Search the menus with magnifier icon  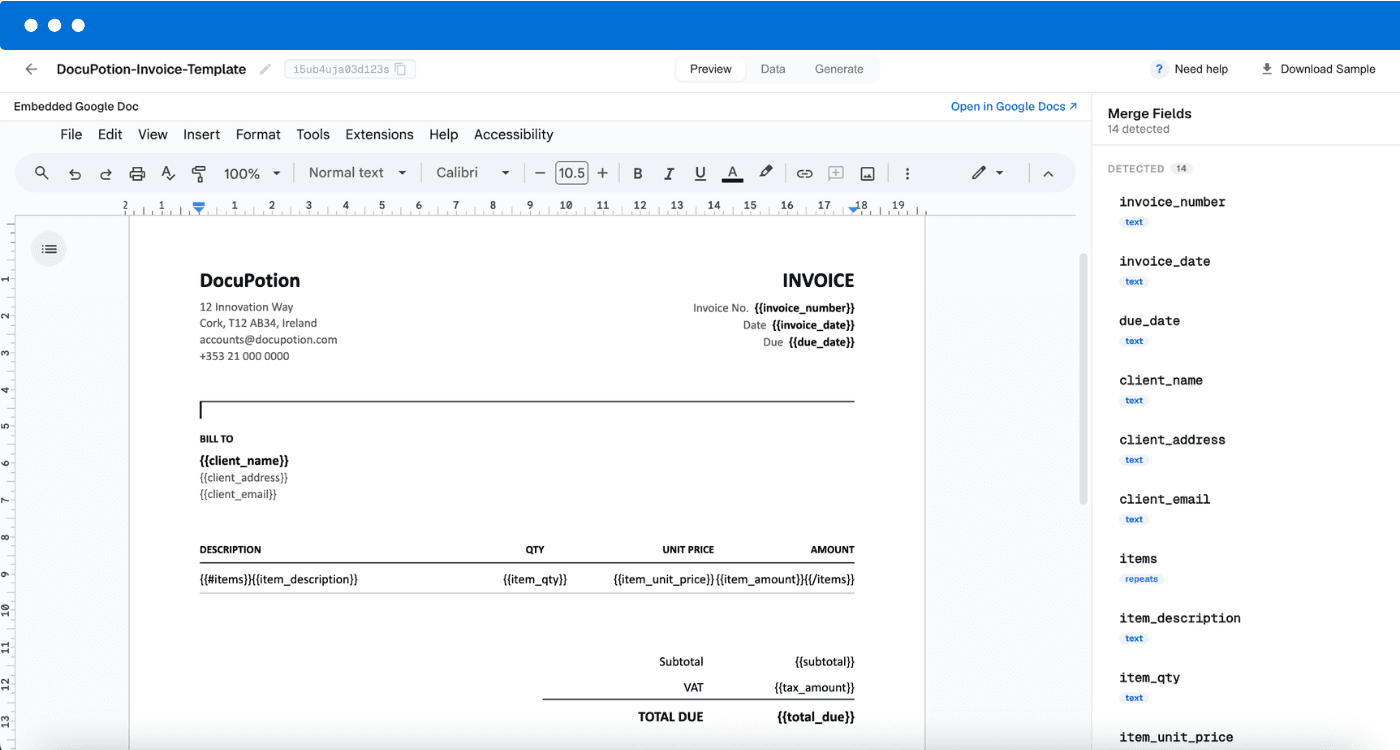pos(42,173)
